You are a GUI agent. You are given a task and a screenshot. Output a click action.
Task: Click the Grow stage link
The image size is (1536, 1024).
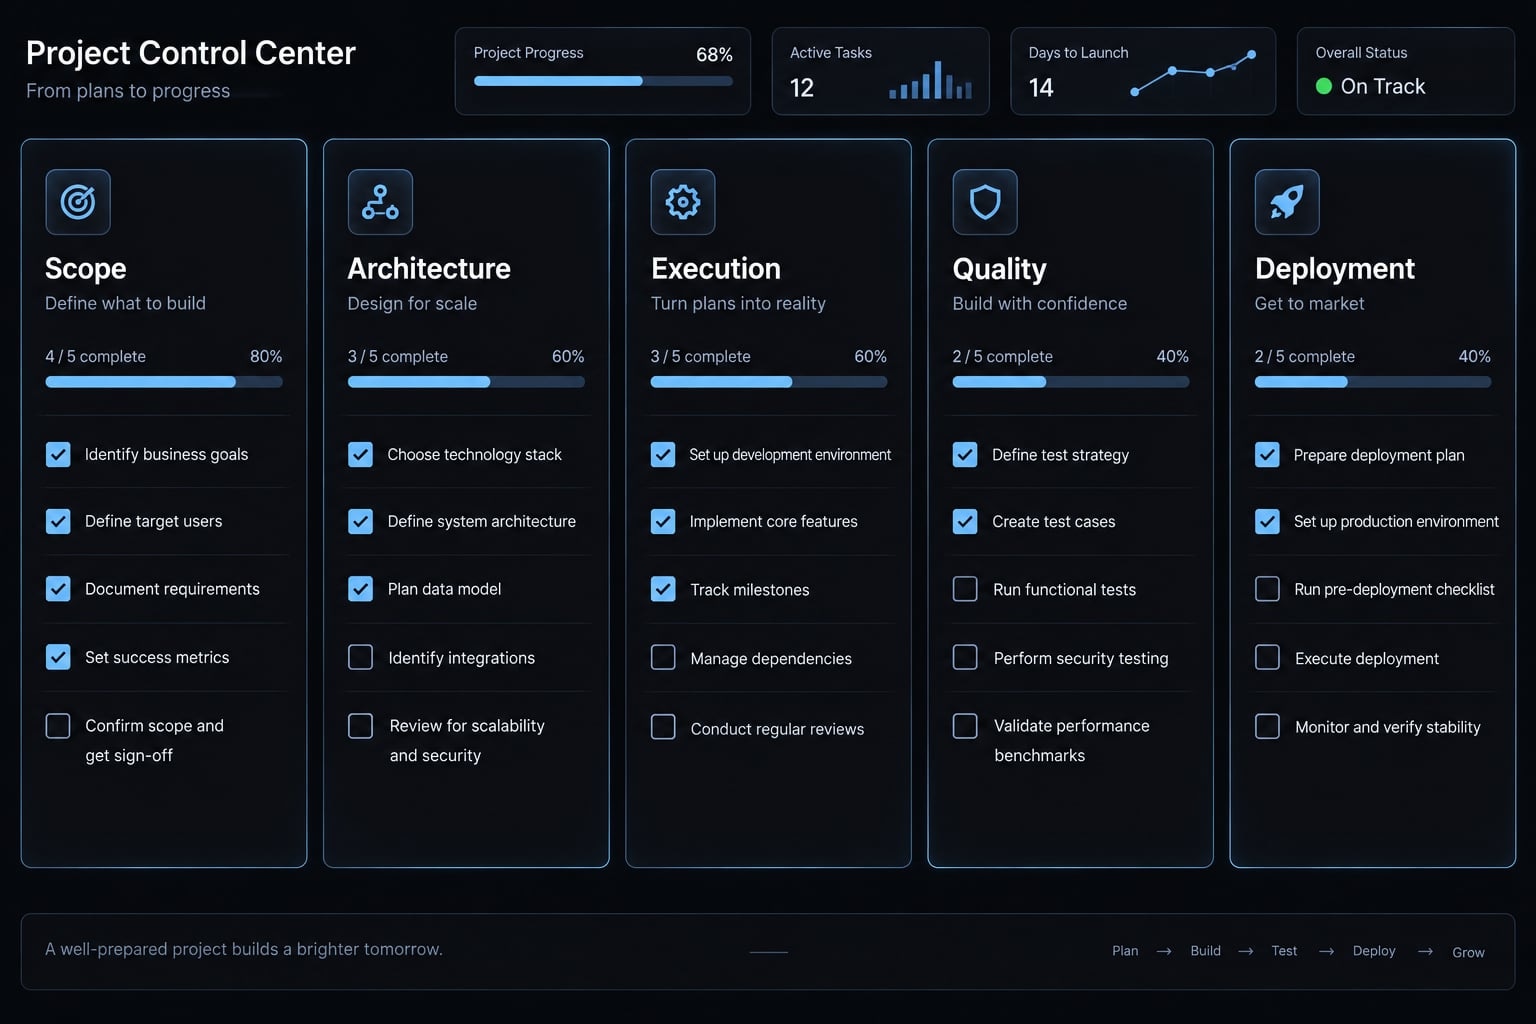pyautogui.click(x=1468, y=952)
